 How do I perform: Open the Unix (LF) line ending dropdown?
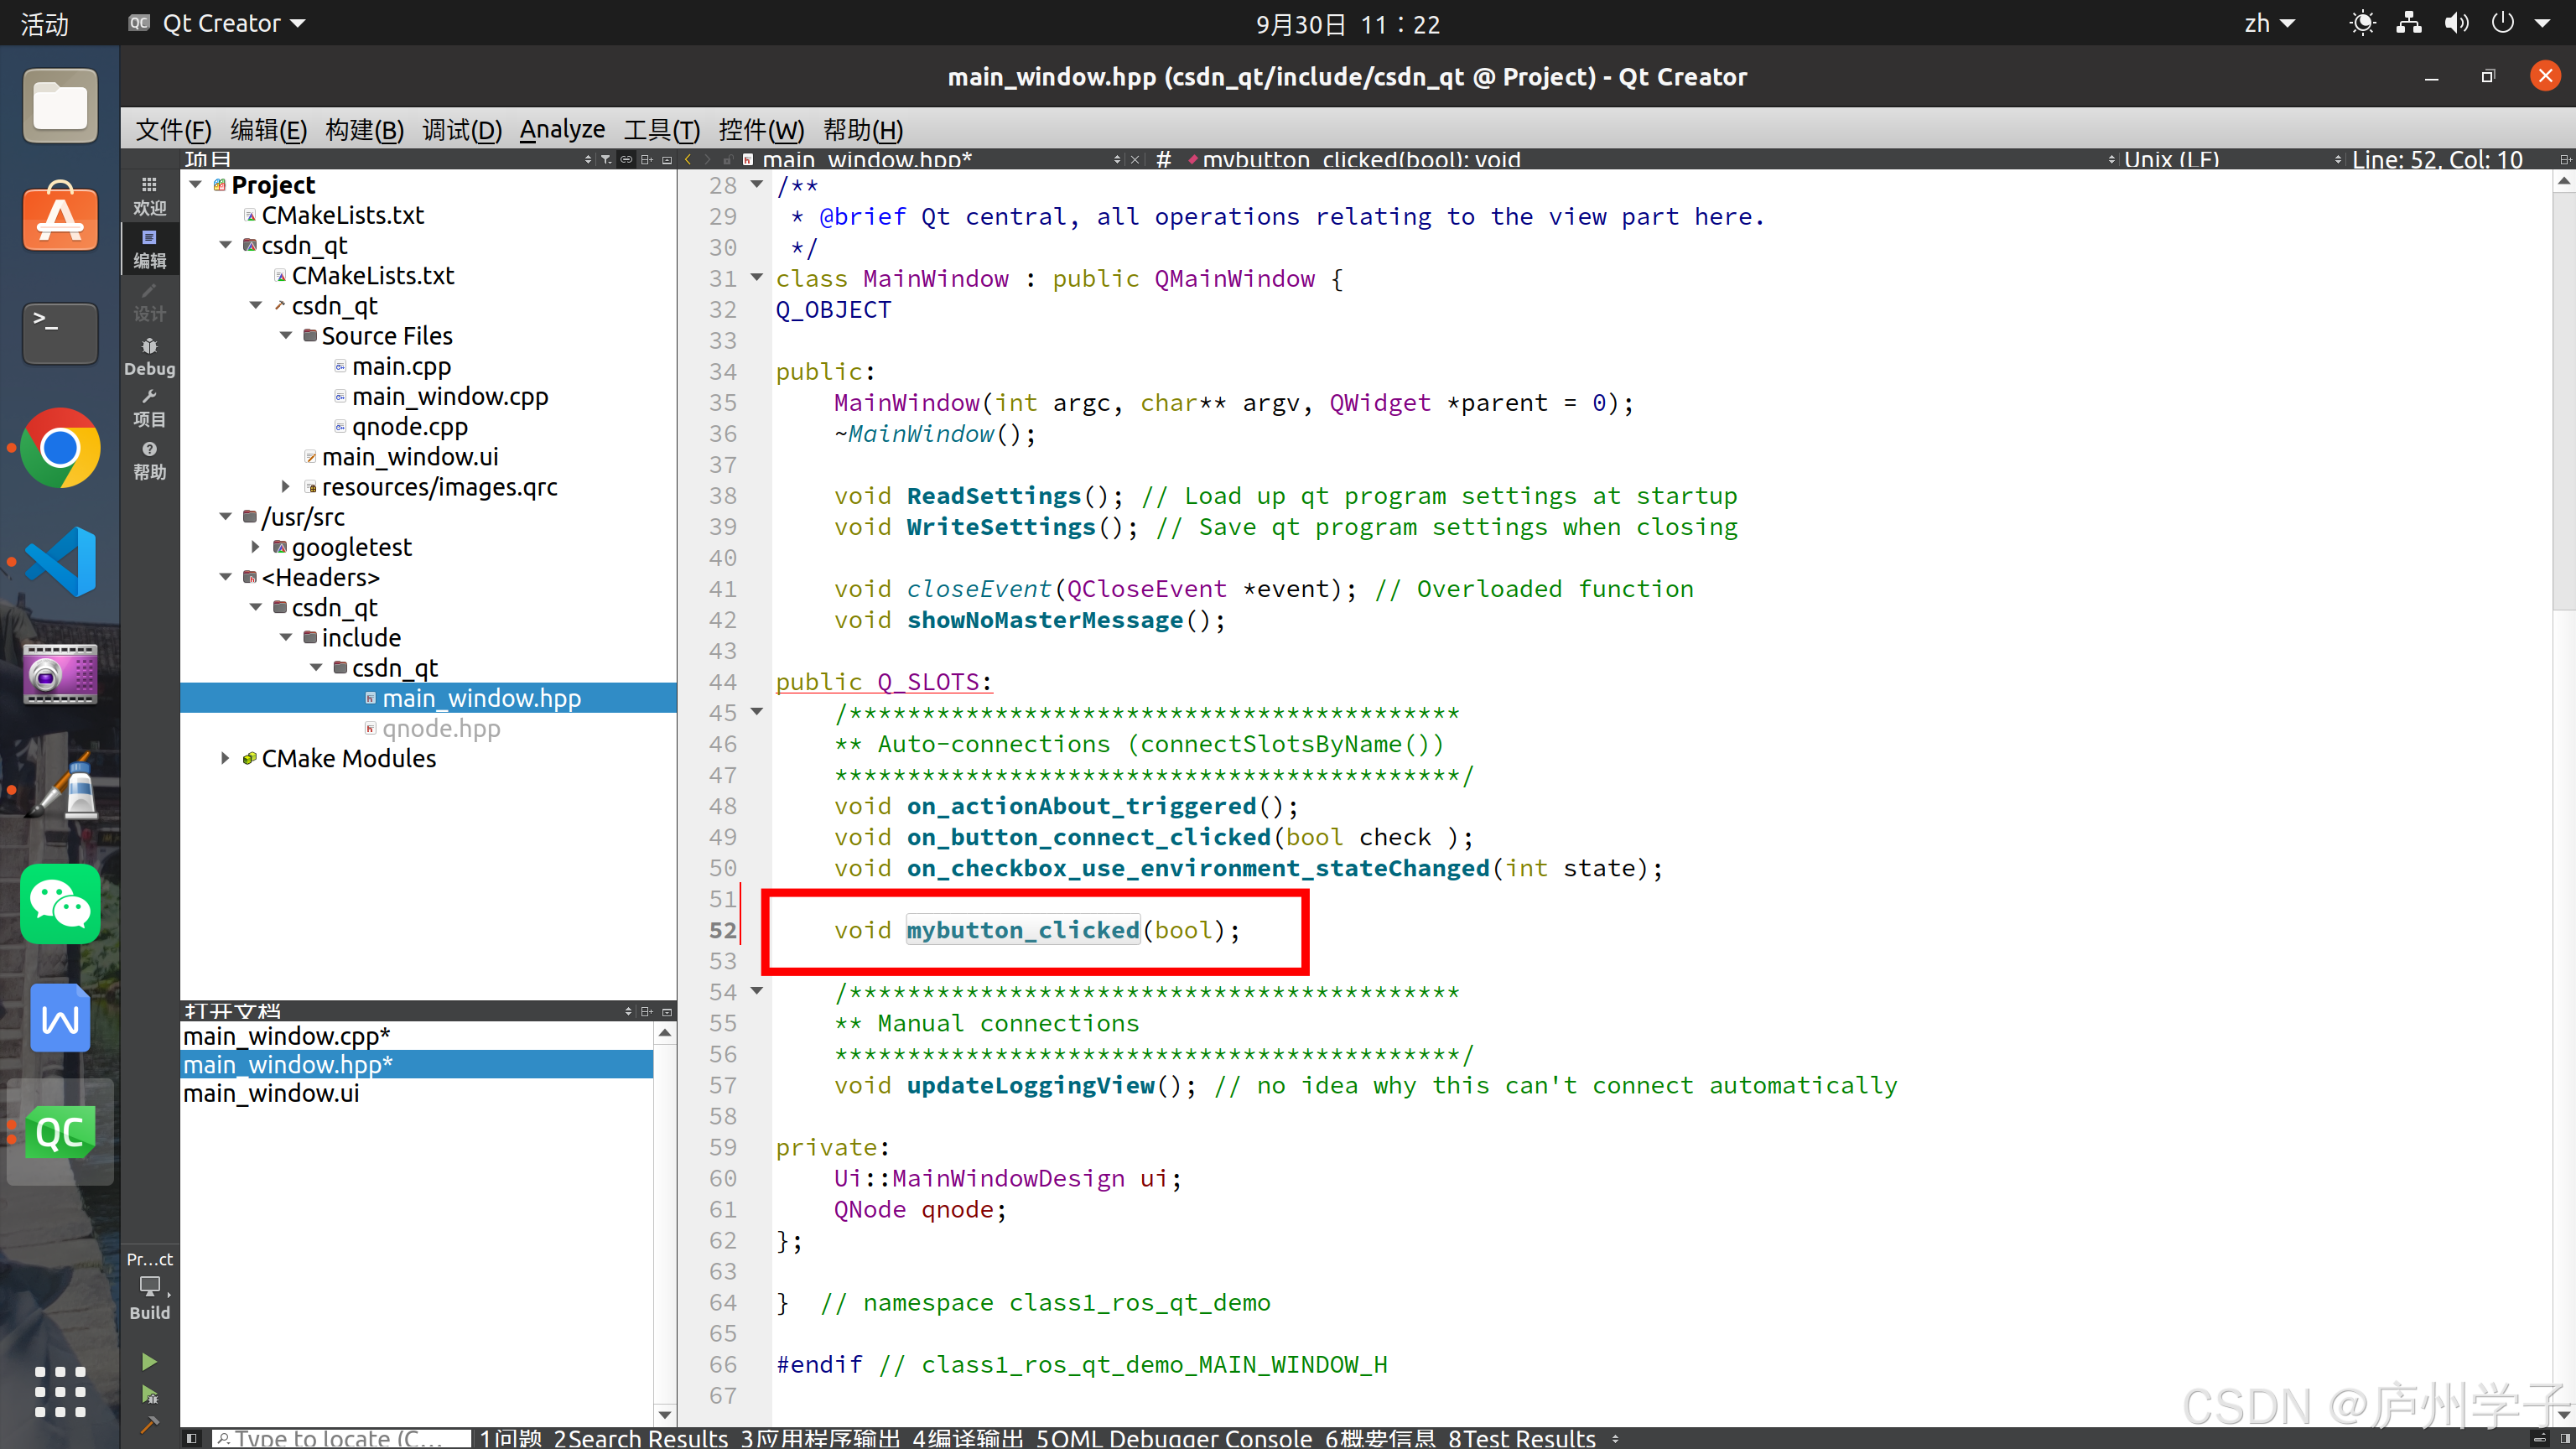2170,159
